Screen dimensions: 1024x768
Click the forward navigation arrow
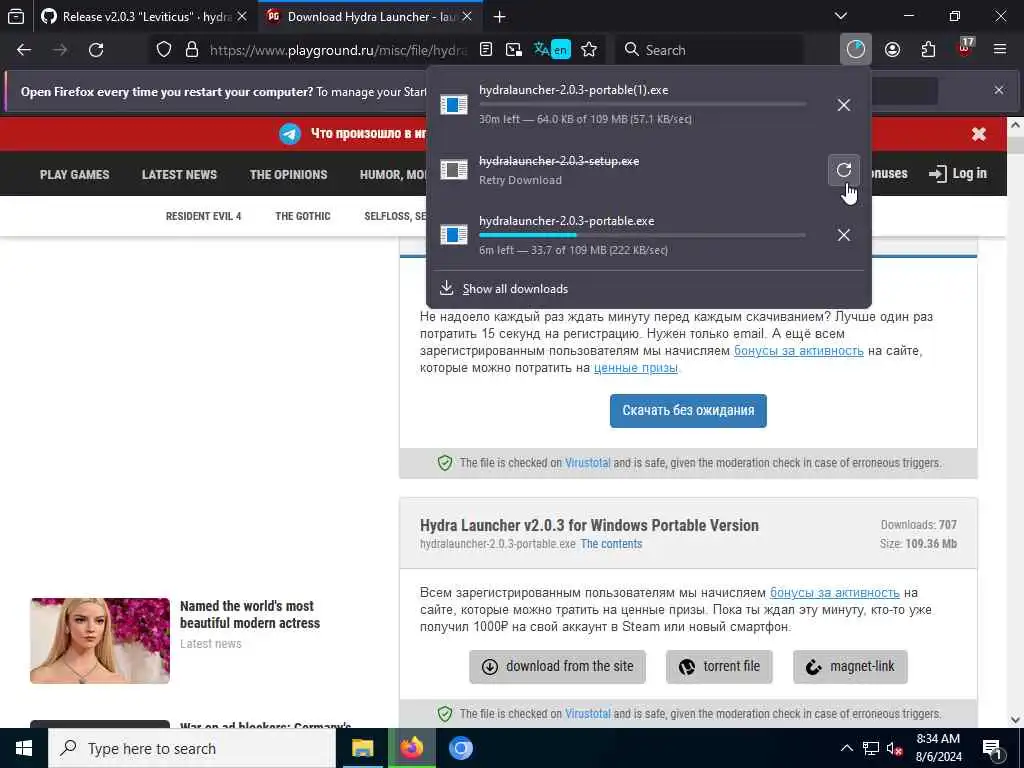tap(60, 50)
